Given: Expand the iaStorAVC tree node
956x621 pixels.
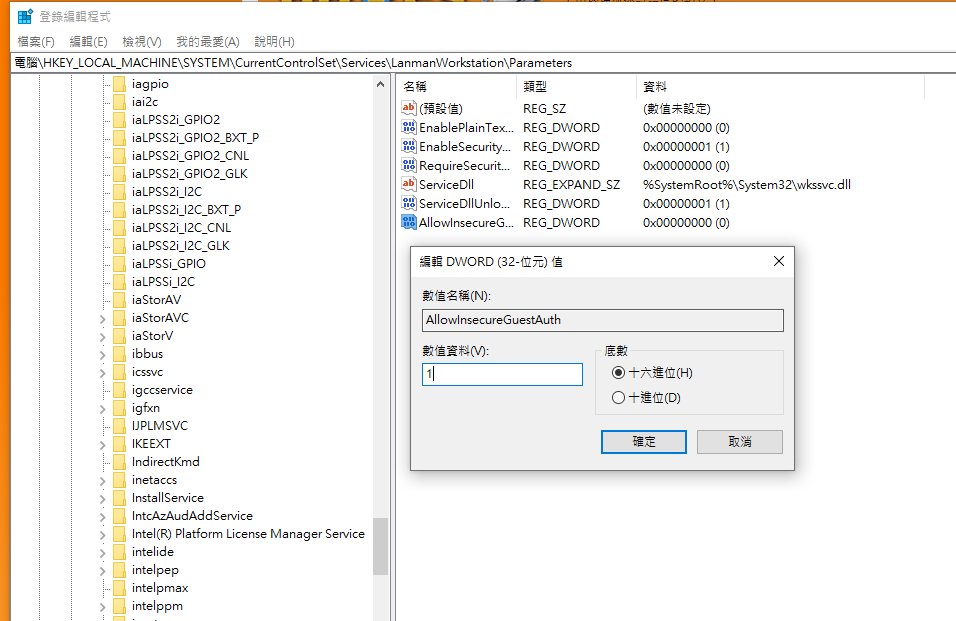Looking at the screenshot, I should [103, 317].
